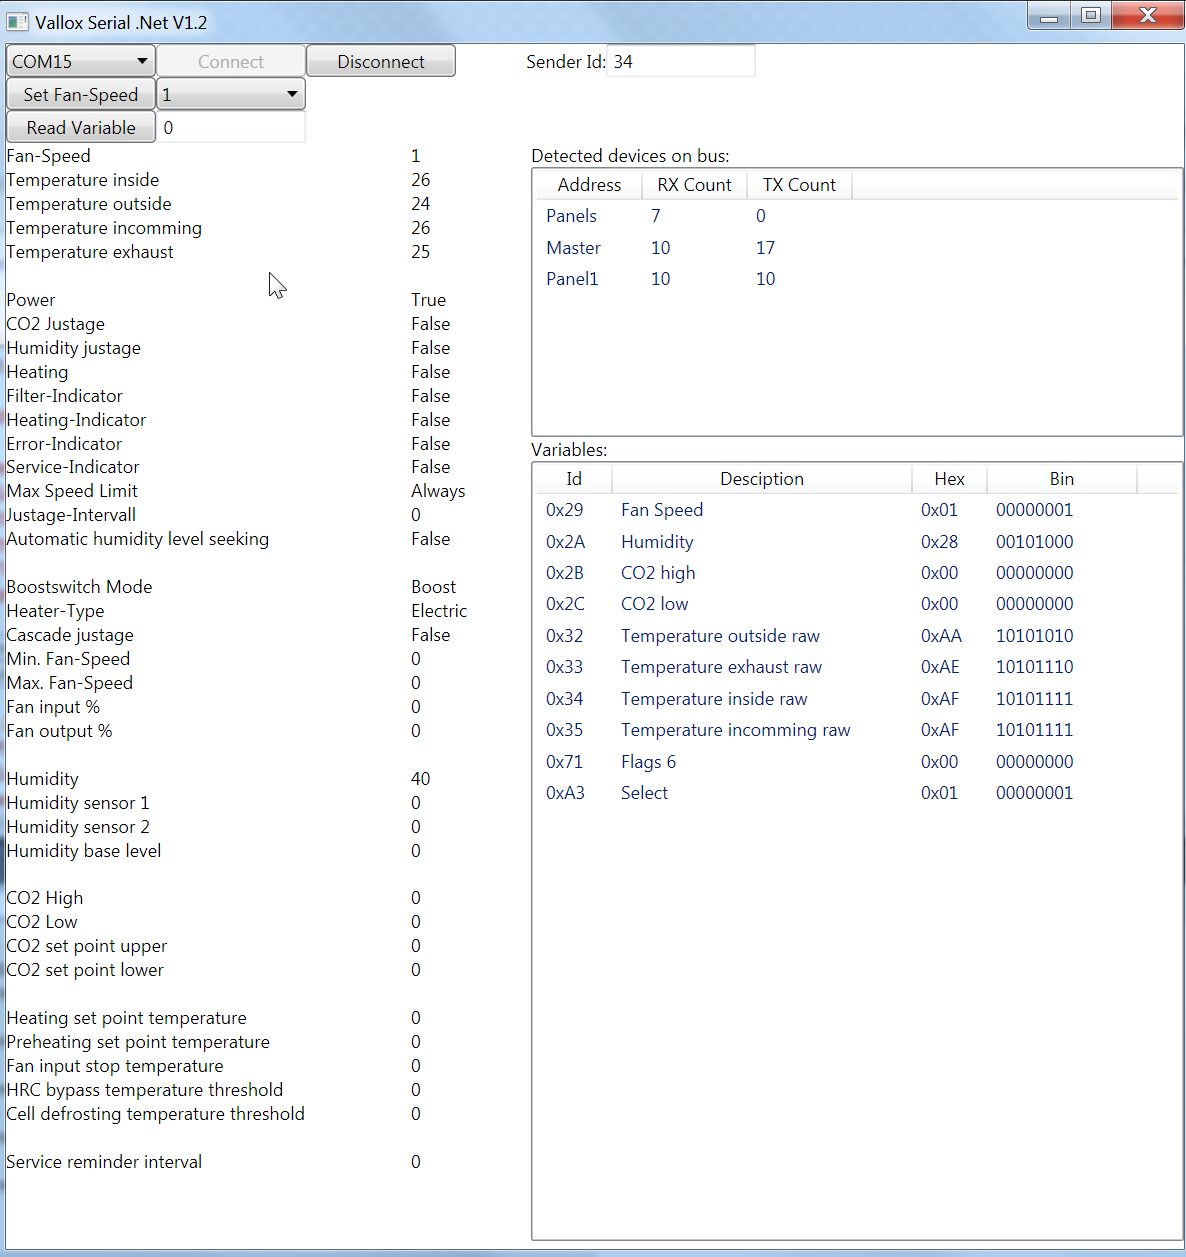
Task: Click the Filter-Indicator label
Action: [x=65, y=396]
